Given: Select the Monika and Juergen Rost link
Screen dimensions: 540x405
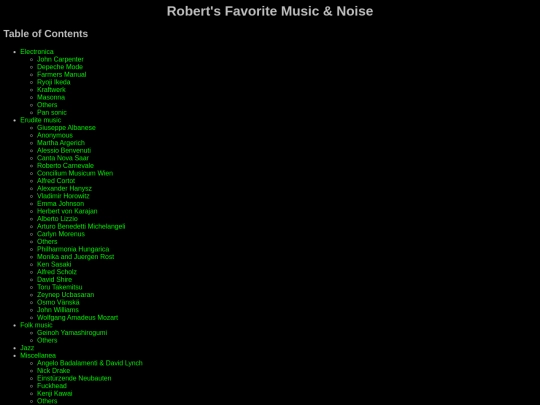Looking at the screenshot, I should (76, 257).
